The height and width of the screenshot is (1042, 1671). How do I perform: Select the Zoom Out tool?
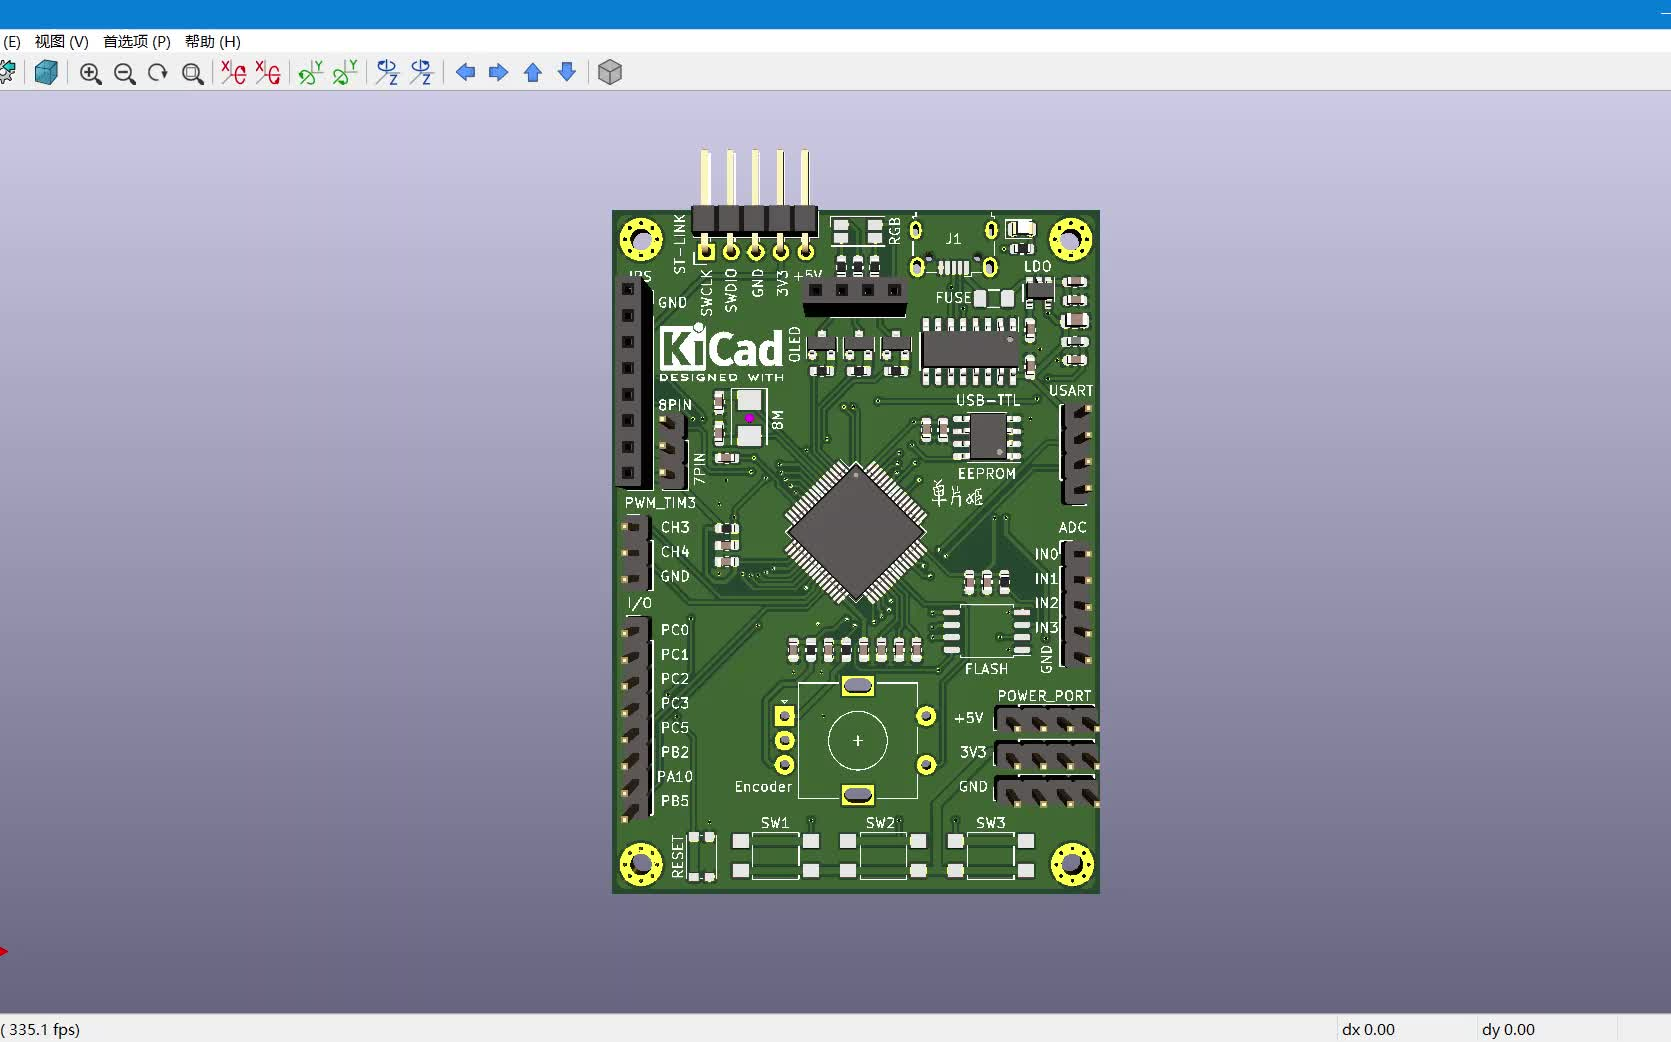click(125, 73)
